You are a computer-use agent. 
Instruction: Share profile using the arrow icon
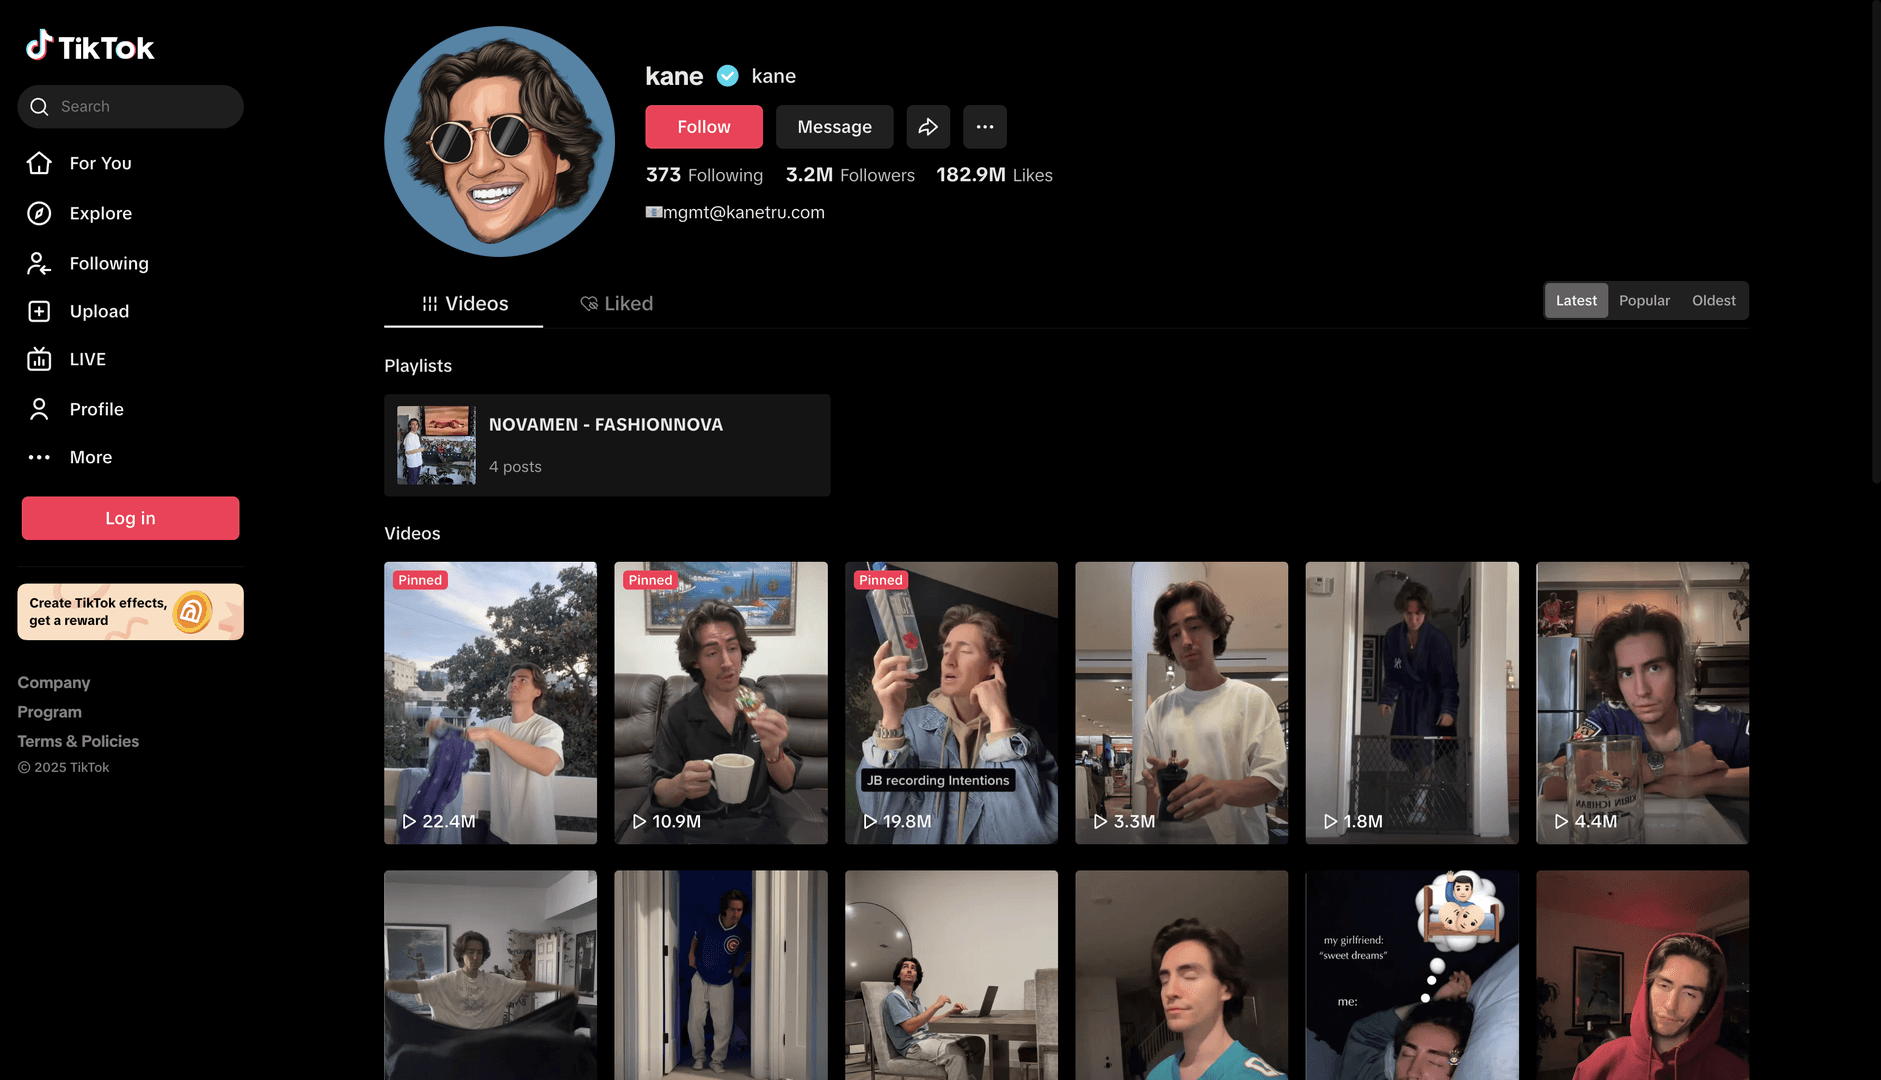(928, 127)
